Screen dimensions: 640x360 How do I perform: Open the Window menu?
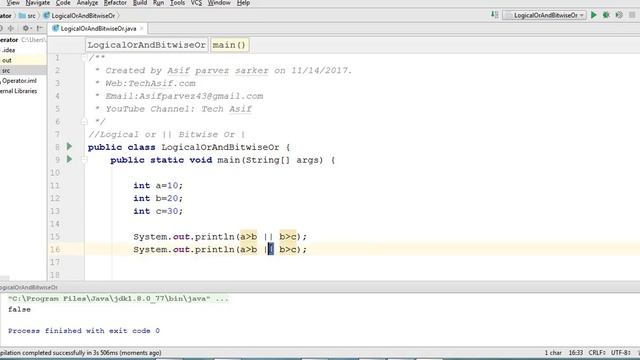coord(219,3)
